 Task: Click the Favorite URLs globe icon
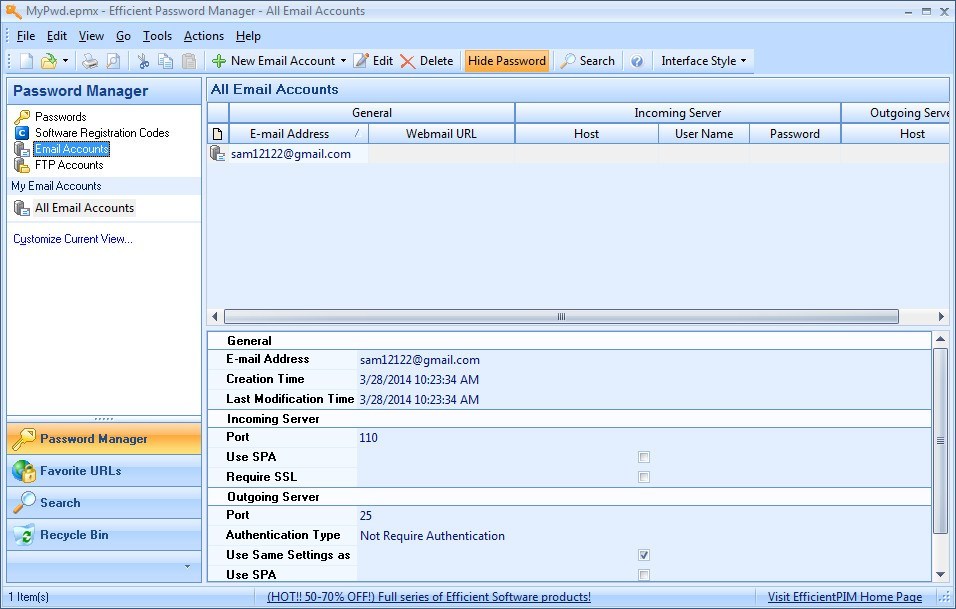[x=24, y=471]
